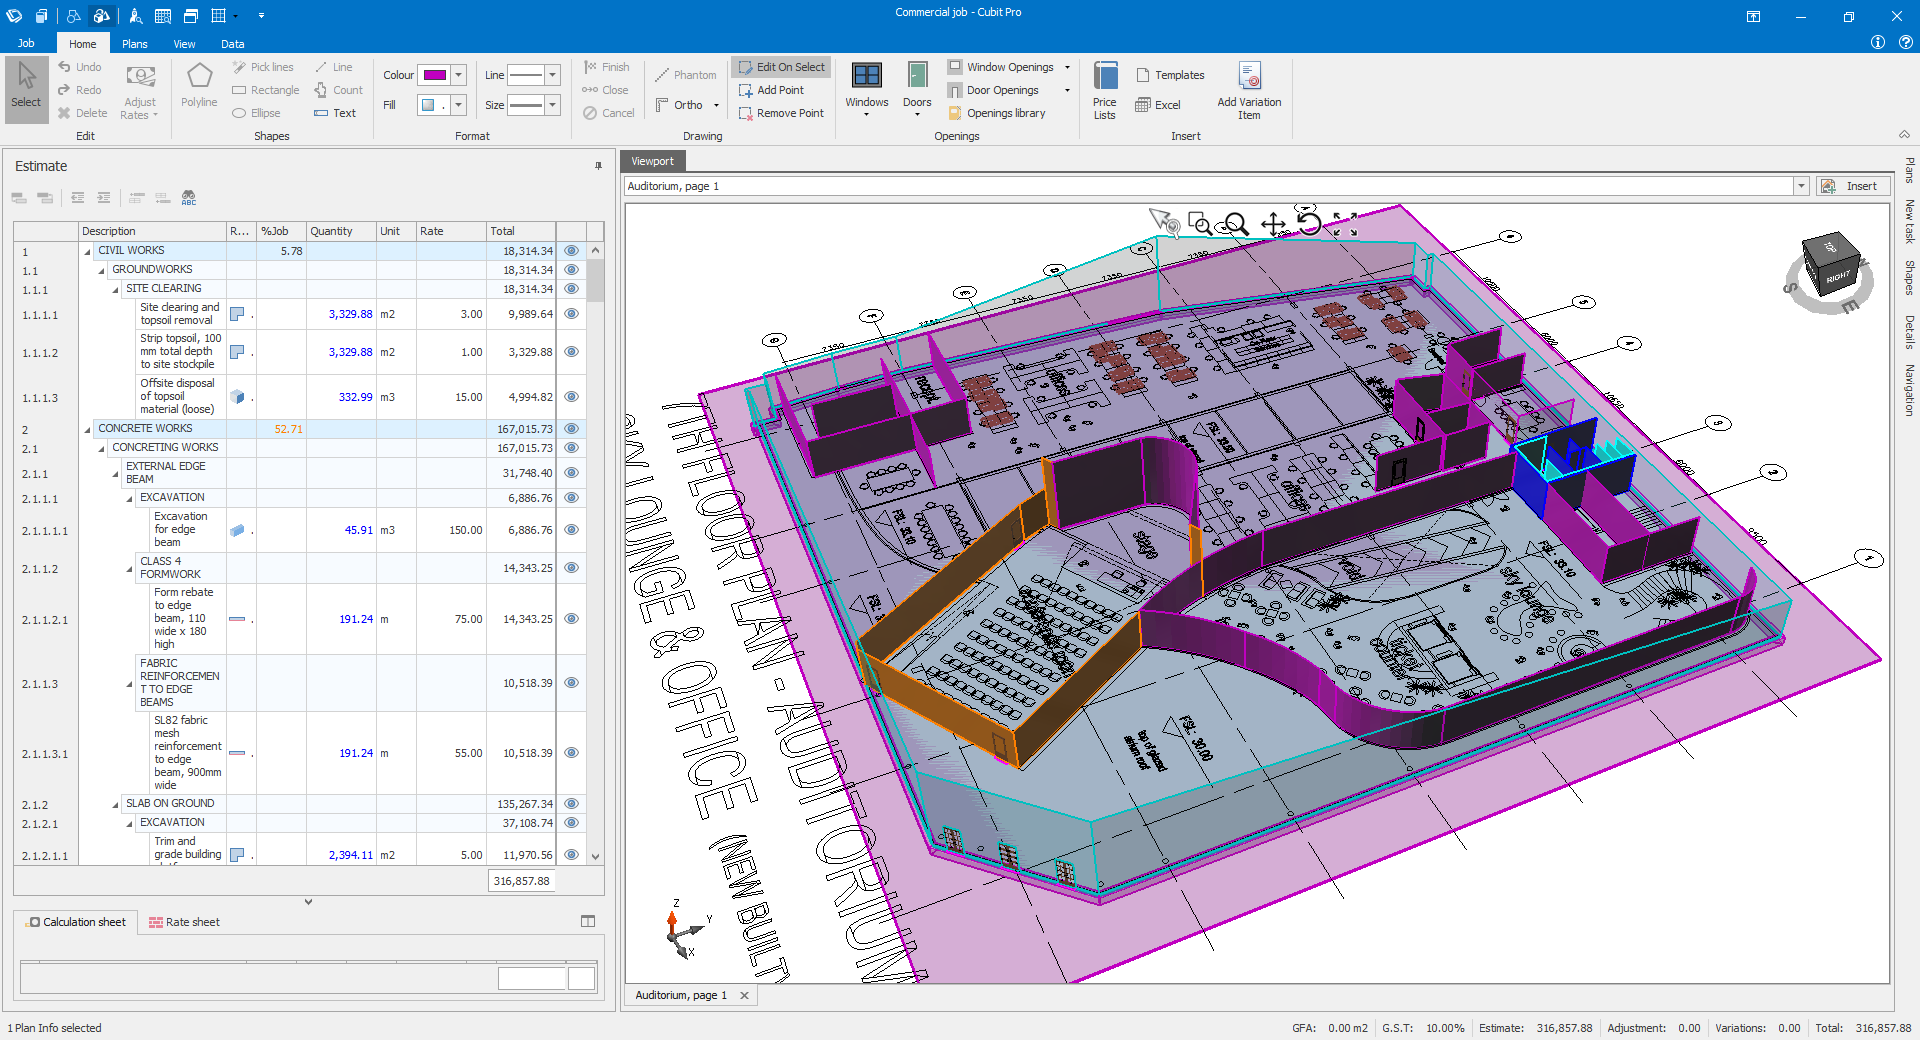The image size is (1920, 1040).
Task: Activate the Rectangle drawing tool
Action: coord(265,89)
